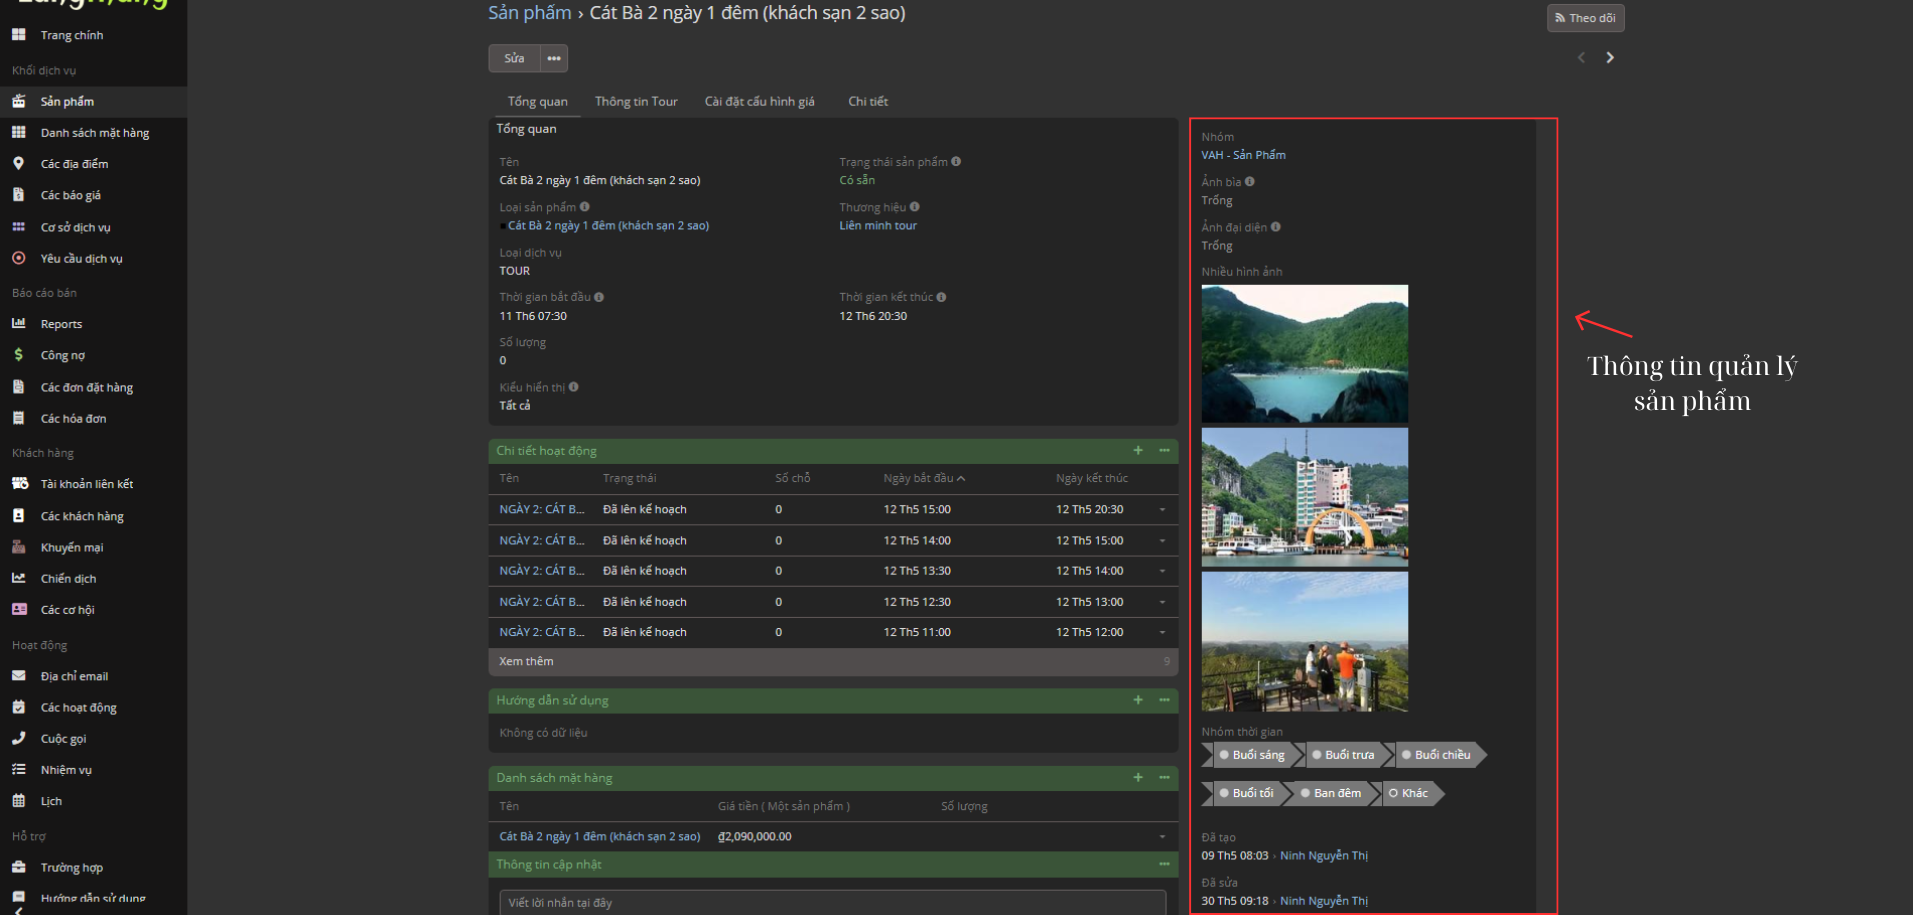Screen dimensions: 1913x915
Task: Select the Buổi sáng time group
Action: pos(1257,755)
